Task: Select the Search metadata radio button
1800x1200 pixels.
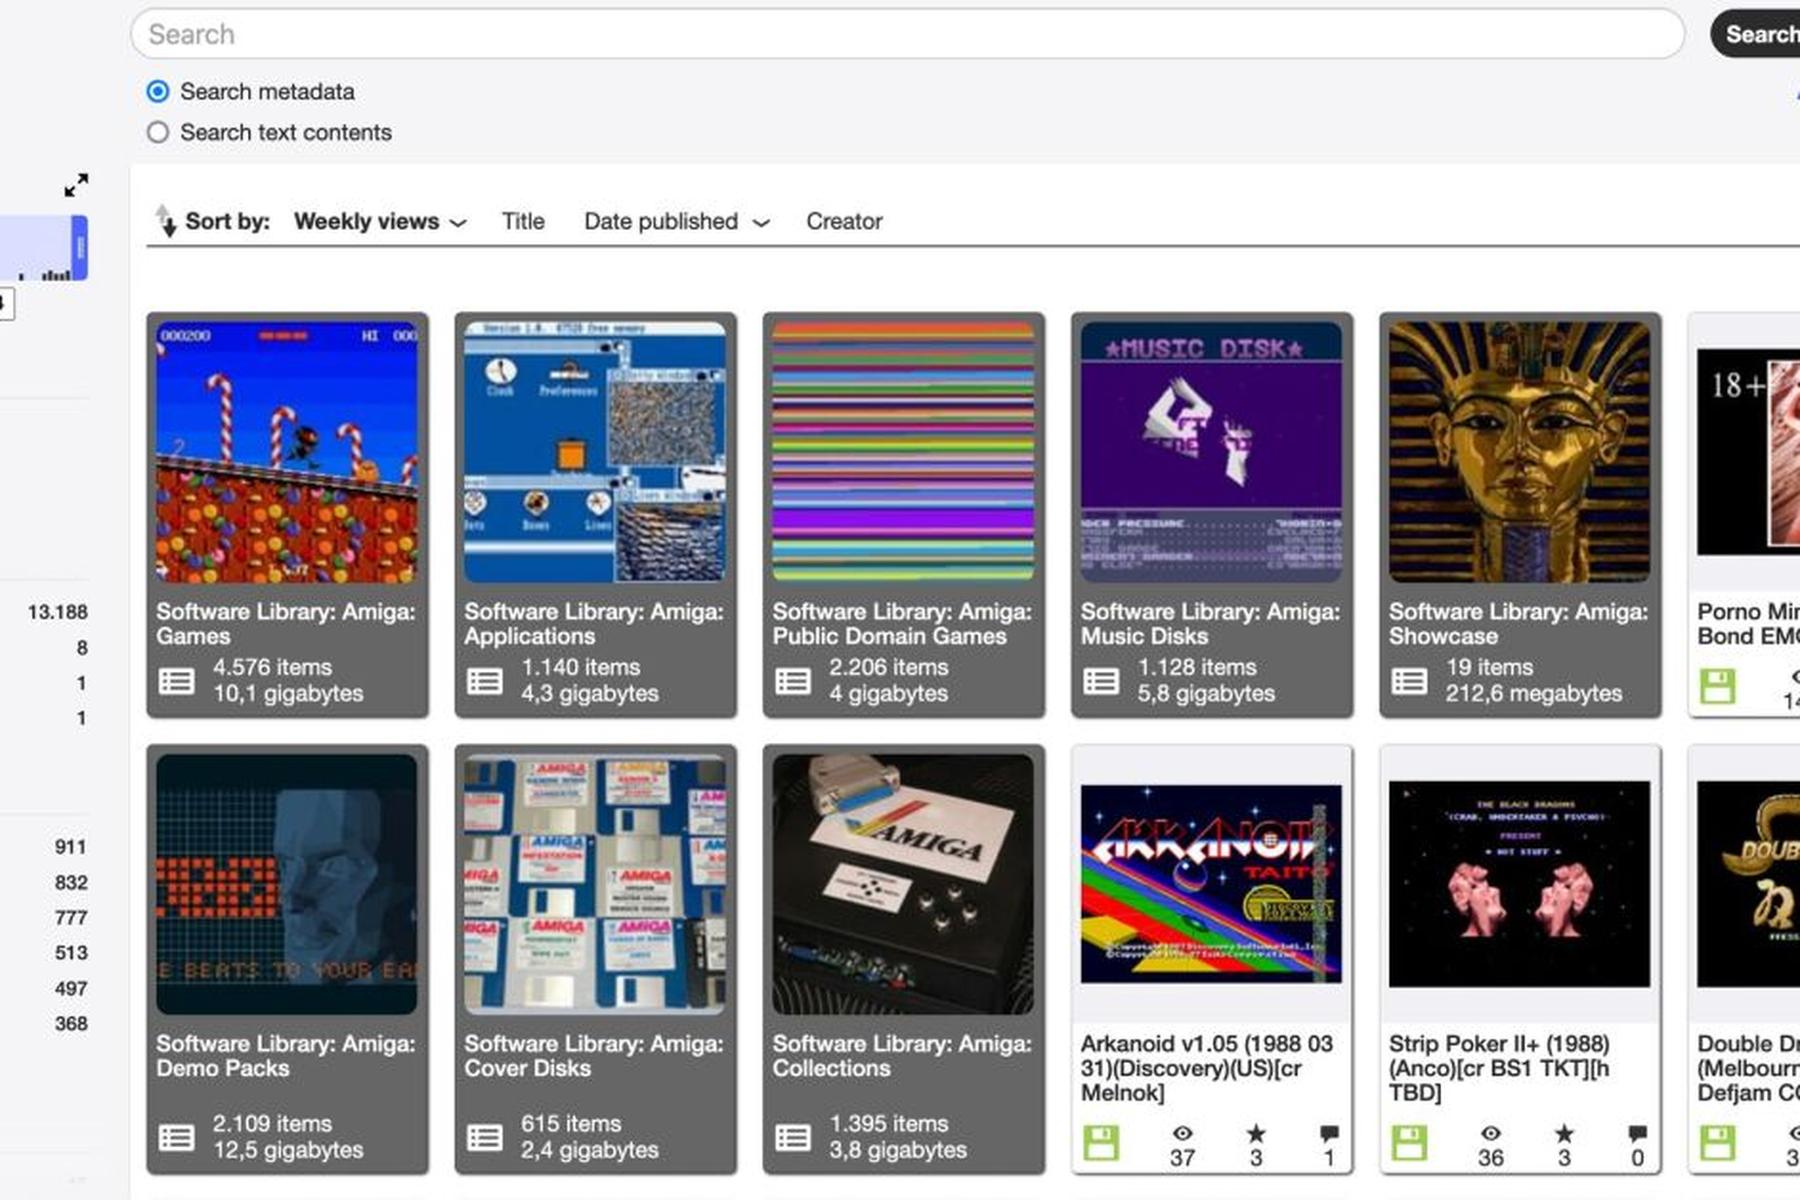Action: tap(158, 92)
